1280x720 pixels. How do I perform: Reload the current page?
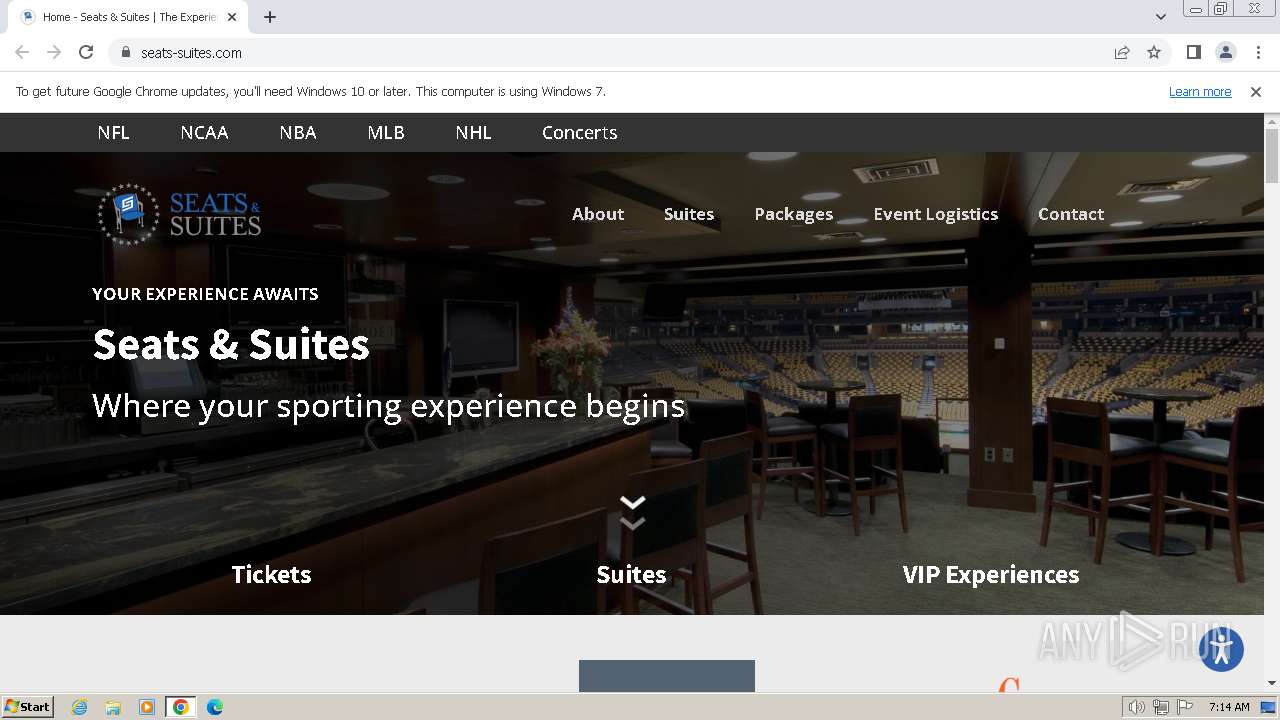[86, 52]
